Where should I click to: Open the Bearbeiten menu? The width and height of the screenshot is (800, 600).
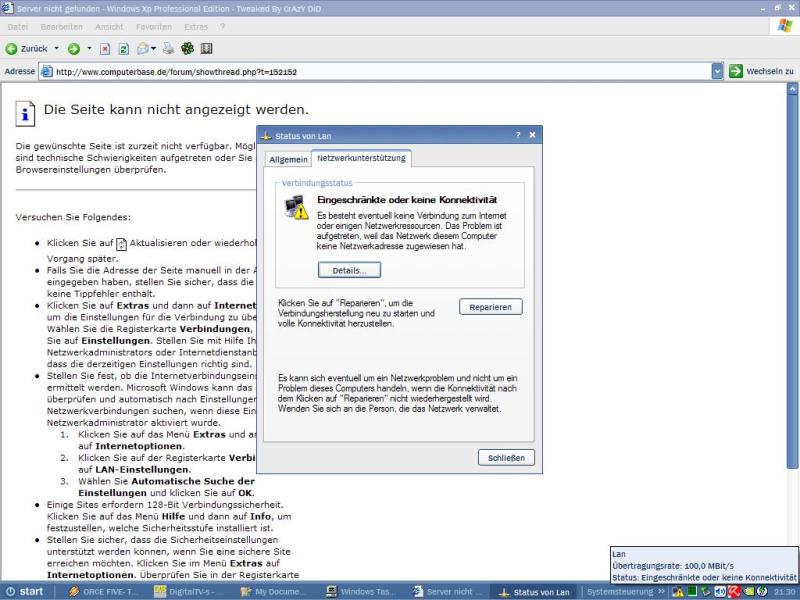pyautogui.click(x=61, y=27)
